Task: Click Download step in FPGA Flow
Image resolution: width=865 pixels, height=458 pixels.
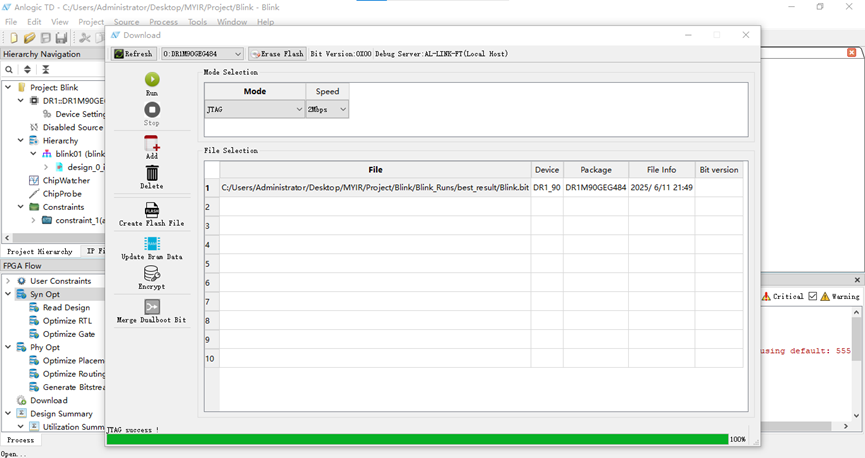Action: [49, 400]
